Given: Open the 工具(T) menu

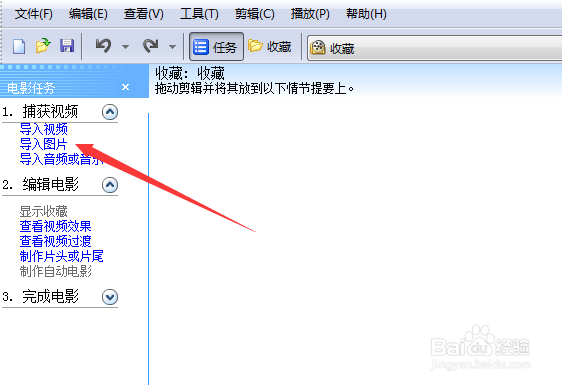Looking at the screenshot, I should tap(199, 14).
